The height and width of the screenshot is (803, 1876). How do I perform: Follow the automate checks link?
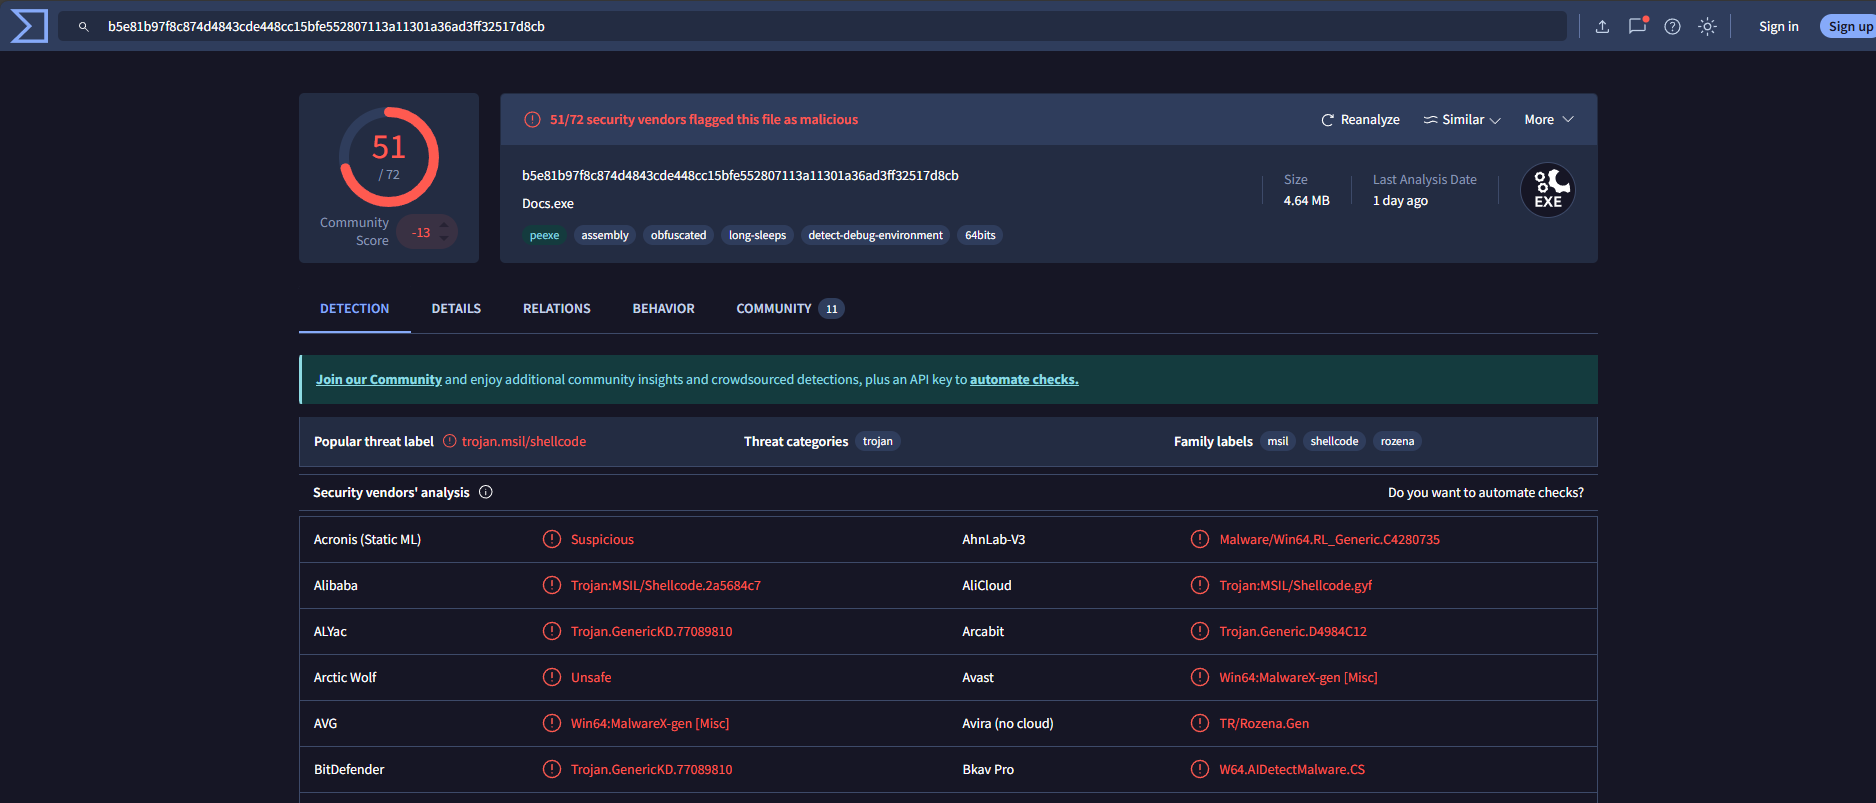(x=1023, y=380)
